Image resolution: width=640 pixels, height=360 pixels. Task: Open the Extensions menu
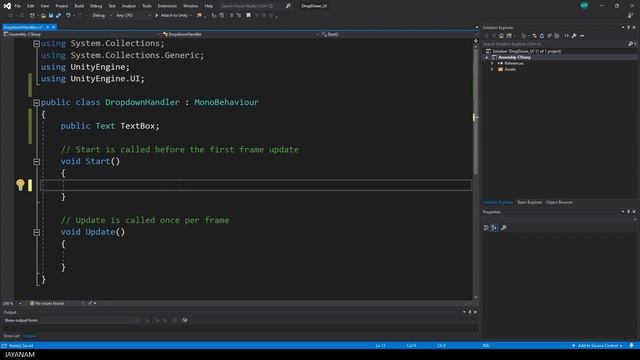click(167, 6)
